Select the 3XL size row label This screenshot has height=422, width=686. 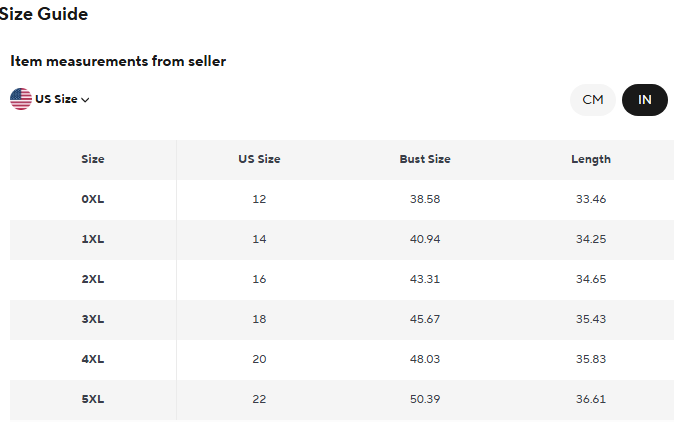[x=93, y=319]
